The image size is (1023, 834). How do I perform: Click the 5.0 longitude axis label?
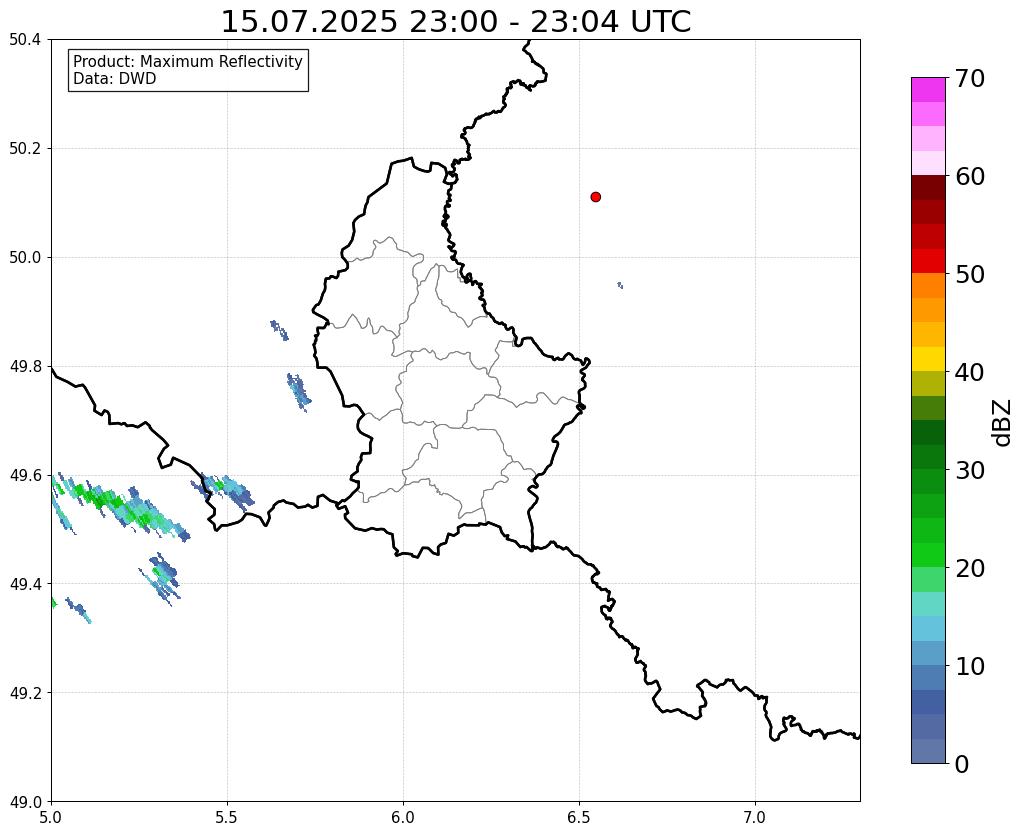51,818
